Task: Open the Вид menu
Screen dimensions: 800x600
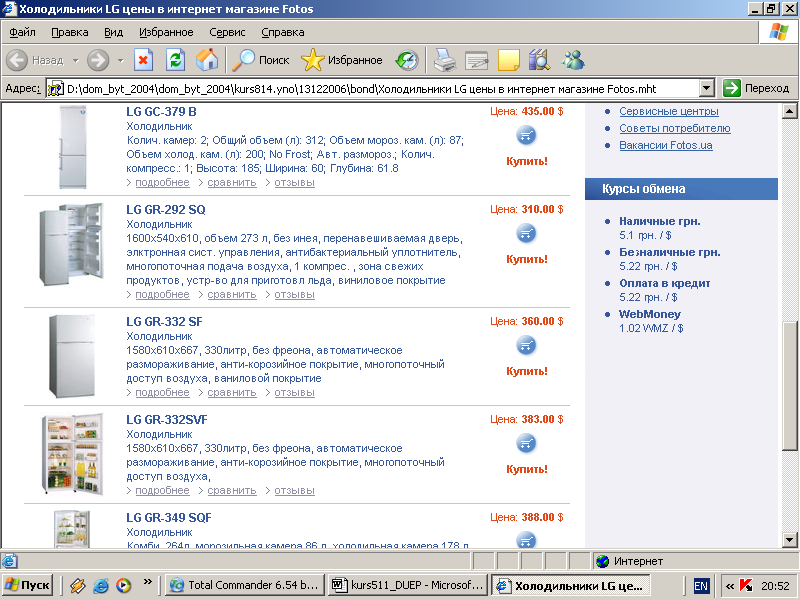Action: click(x=113, y=32)
